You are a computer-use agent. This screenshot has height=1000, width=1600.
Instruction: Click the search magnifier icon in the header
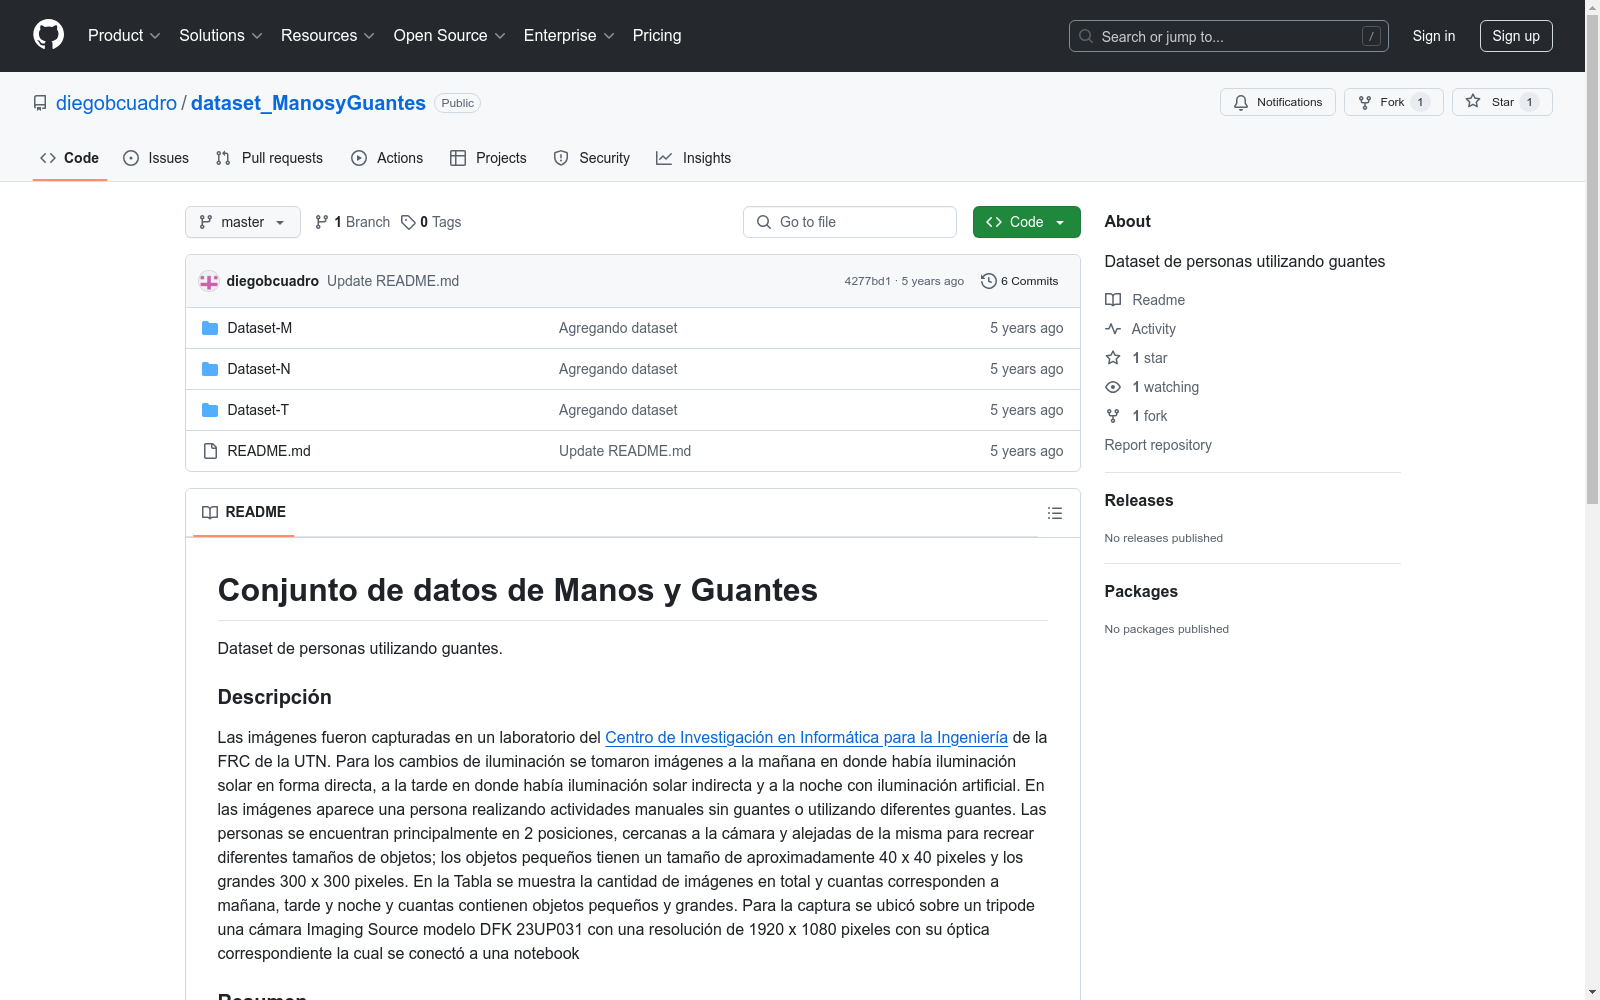1086,36
